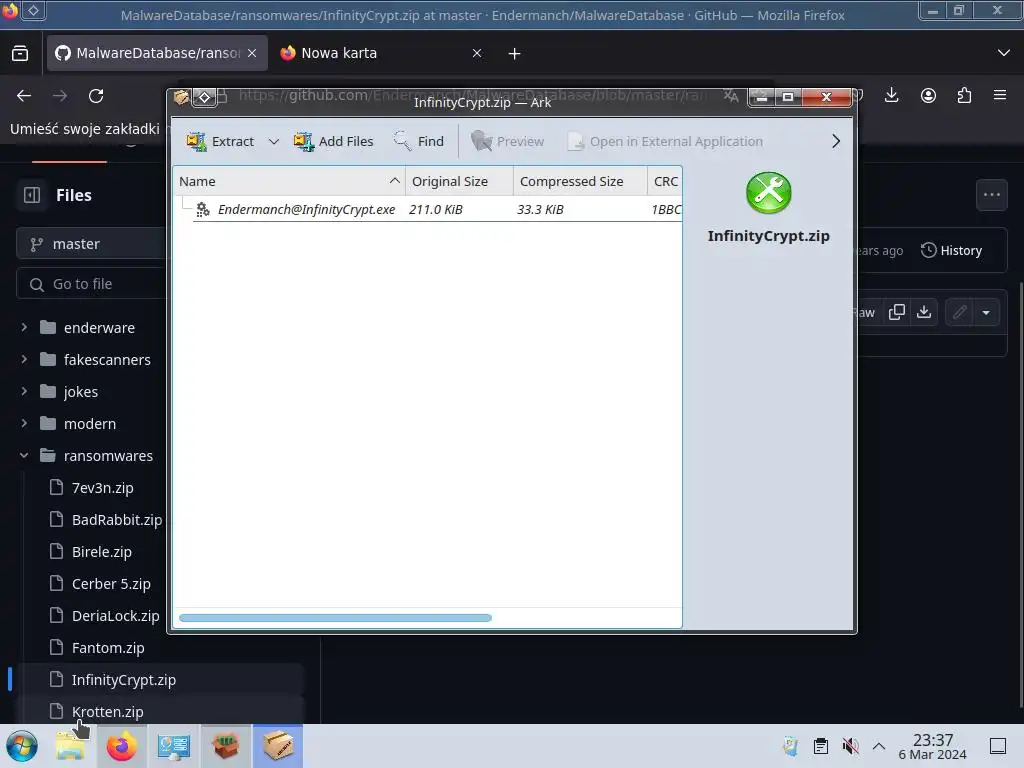Sort by Original Size column header
This screenshot has height=768, width=1024.
459,182
